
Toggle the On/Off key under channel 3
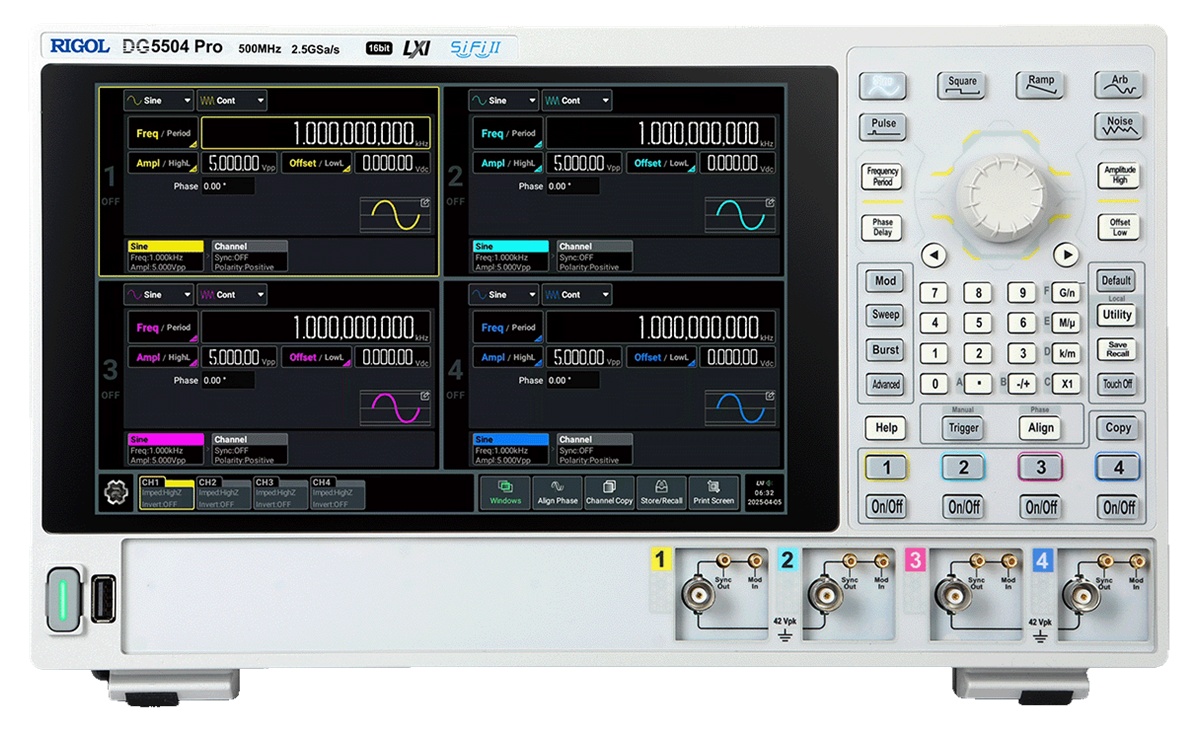tap(1041, 507)
